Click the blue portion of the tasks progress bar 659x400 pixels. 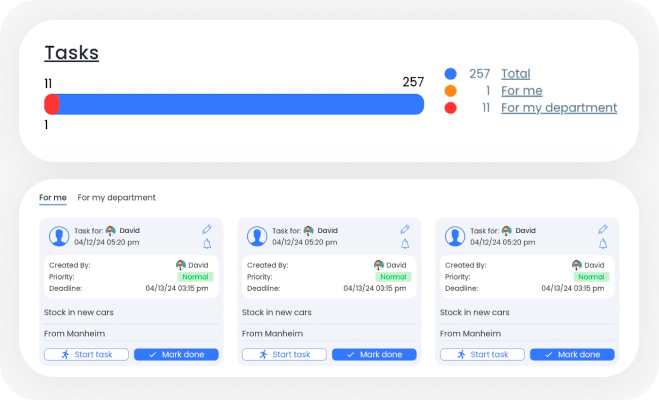coord(242,104)
